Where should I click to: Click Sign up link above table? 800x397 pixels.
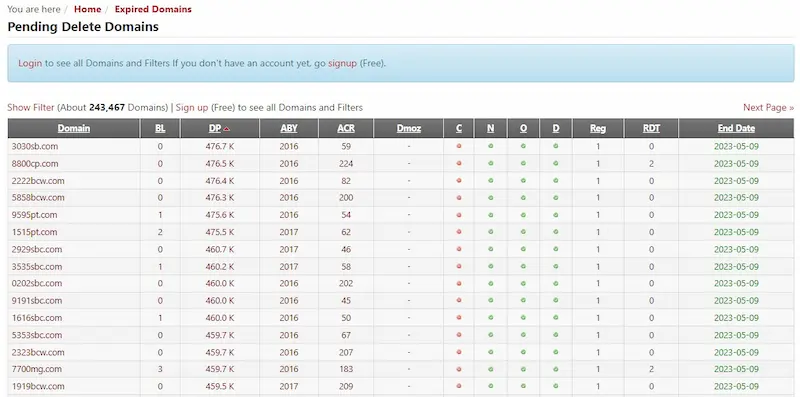pos(192,108)
